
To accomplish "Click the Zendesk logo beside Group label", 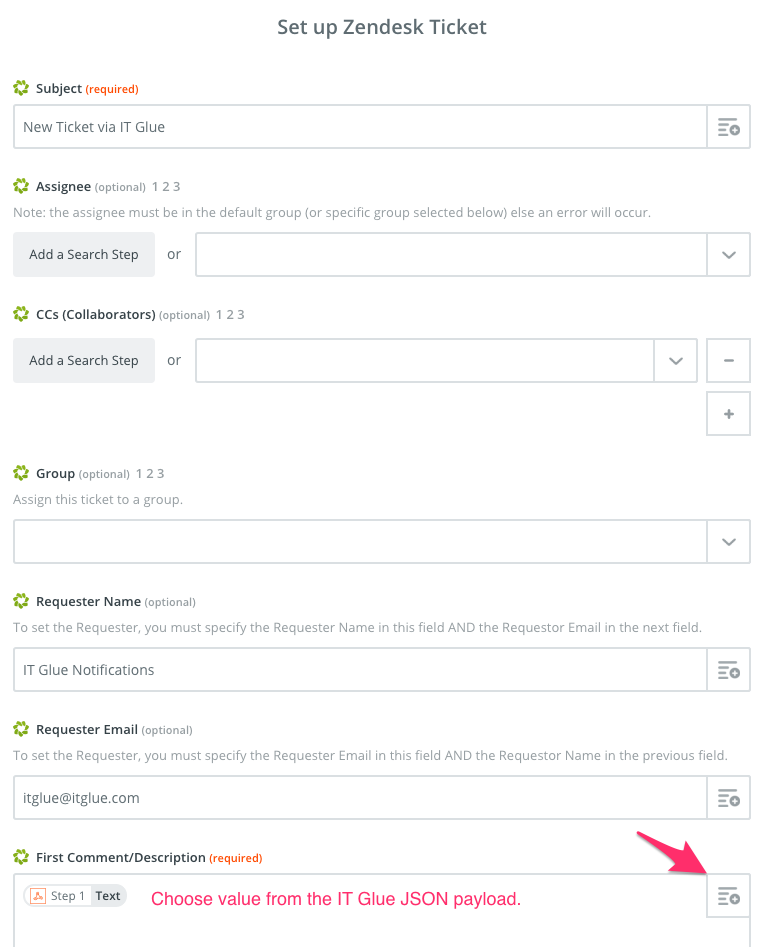I will pos(21,473).
